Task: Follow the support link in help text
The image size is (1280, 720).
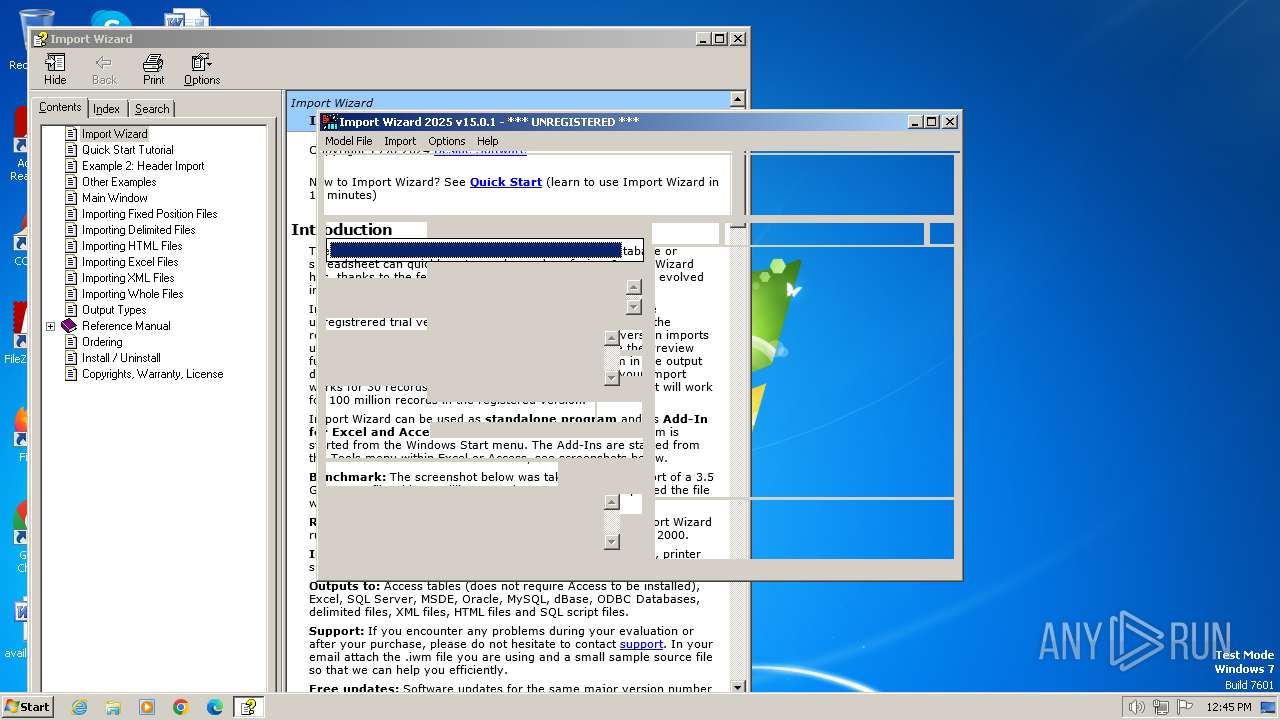Action: tap(641, 644)
